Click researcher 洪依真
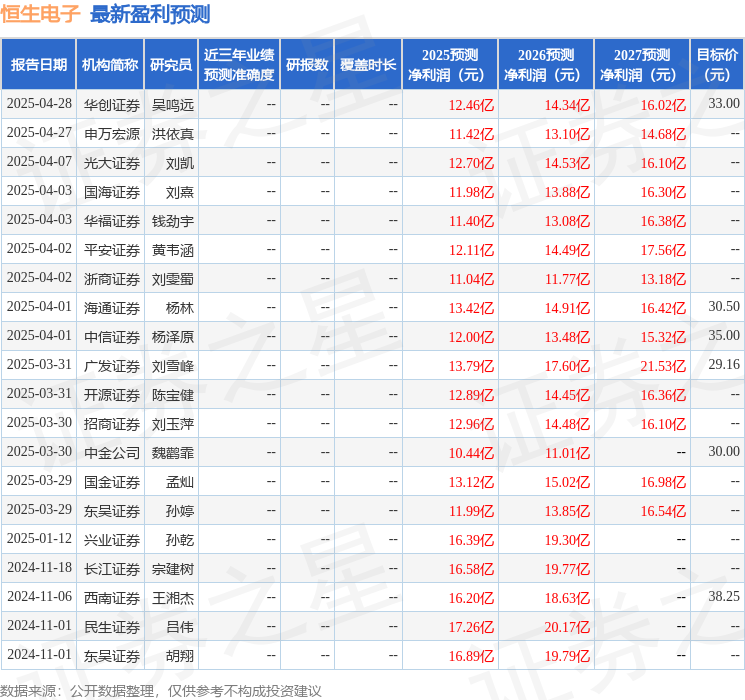 (172, 134)
